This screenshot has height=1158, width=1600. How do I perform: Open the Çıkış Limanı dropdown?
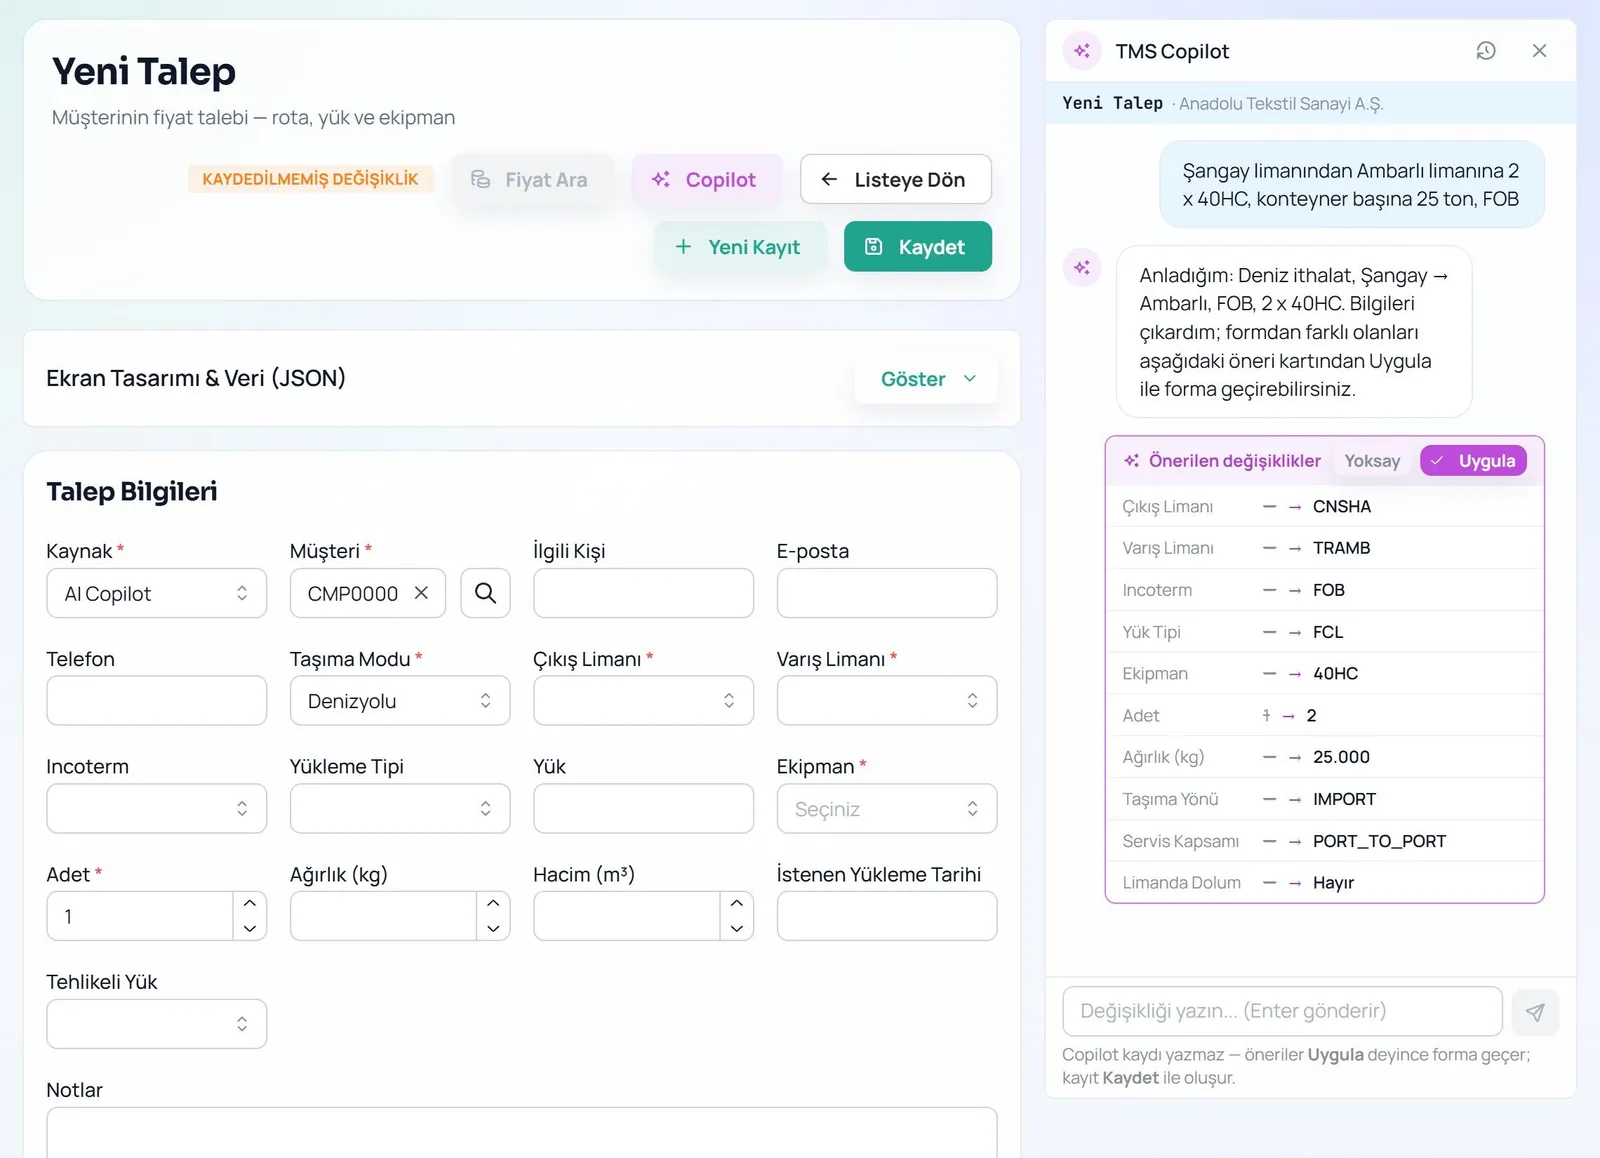[x=643, y=701]
